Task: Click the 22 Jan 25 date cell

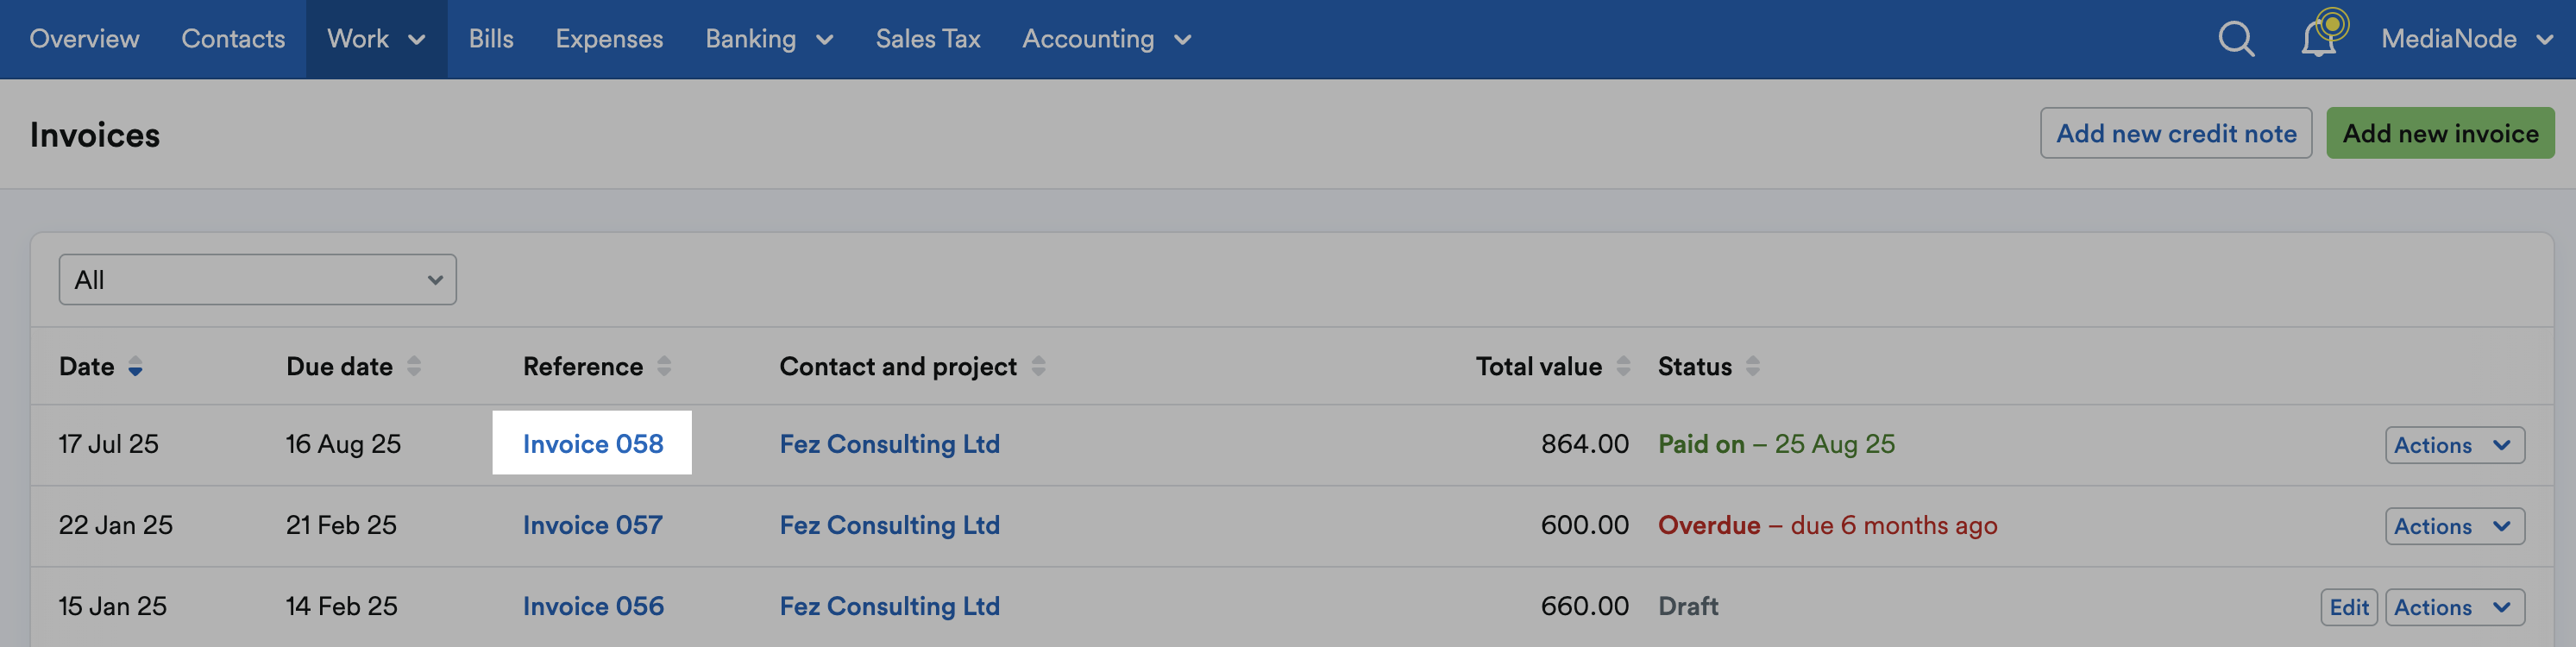Action: pos(115,525)
